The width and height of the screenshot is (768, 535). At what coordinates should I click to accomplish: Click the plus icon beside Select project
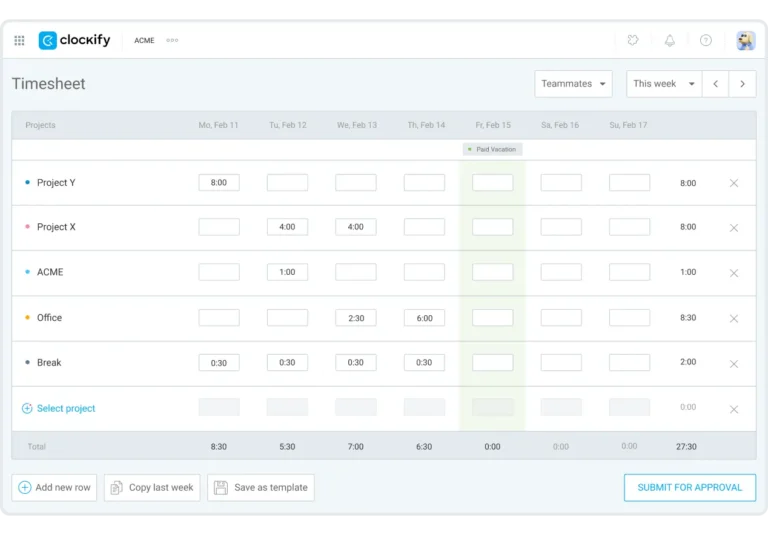(x=27, y=408)
